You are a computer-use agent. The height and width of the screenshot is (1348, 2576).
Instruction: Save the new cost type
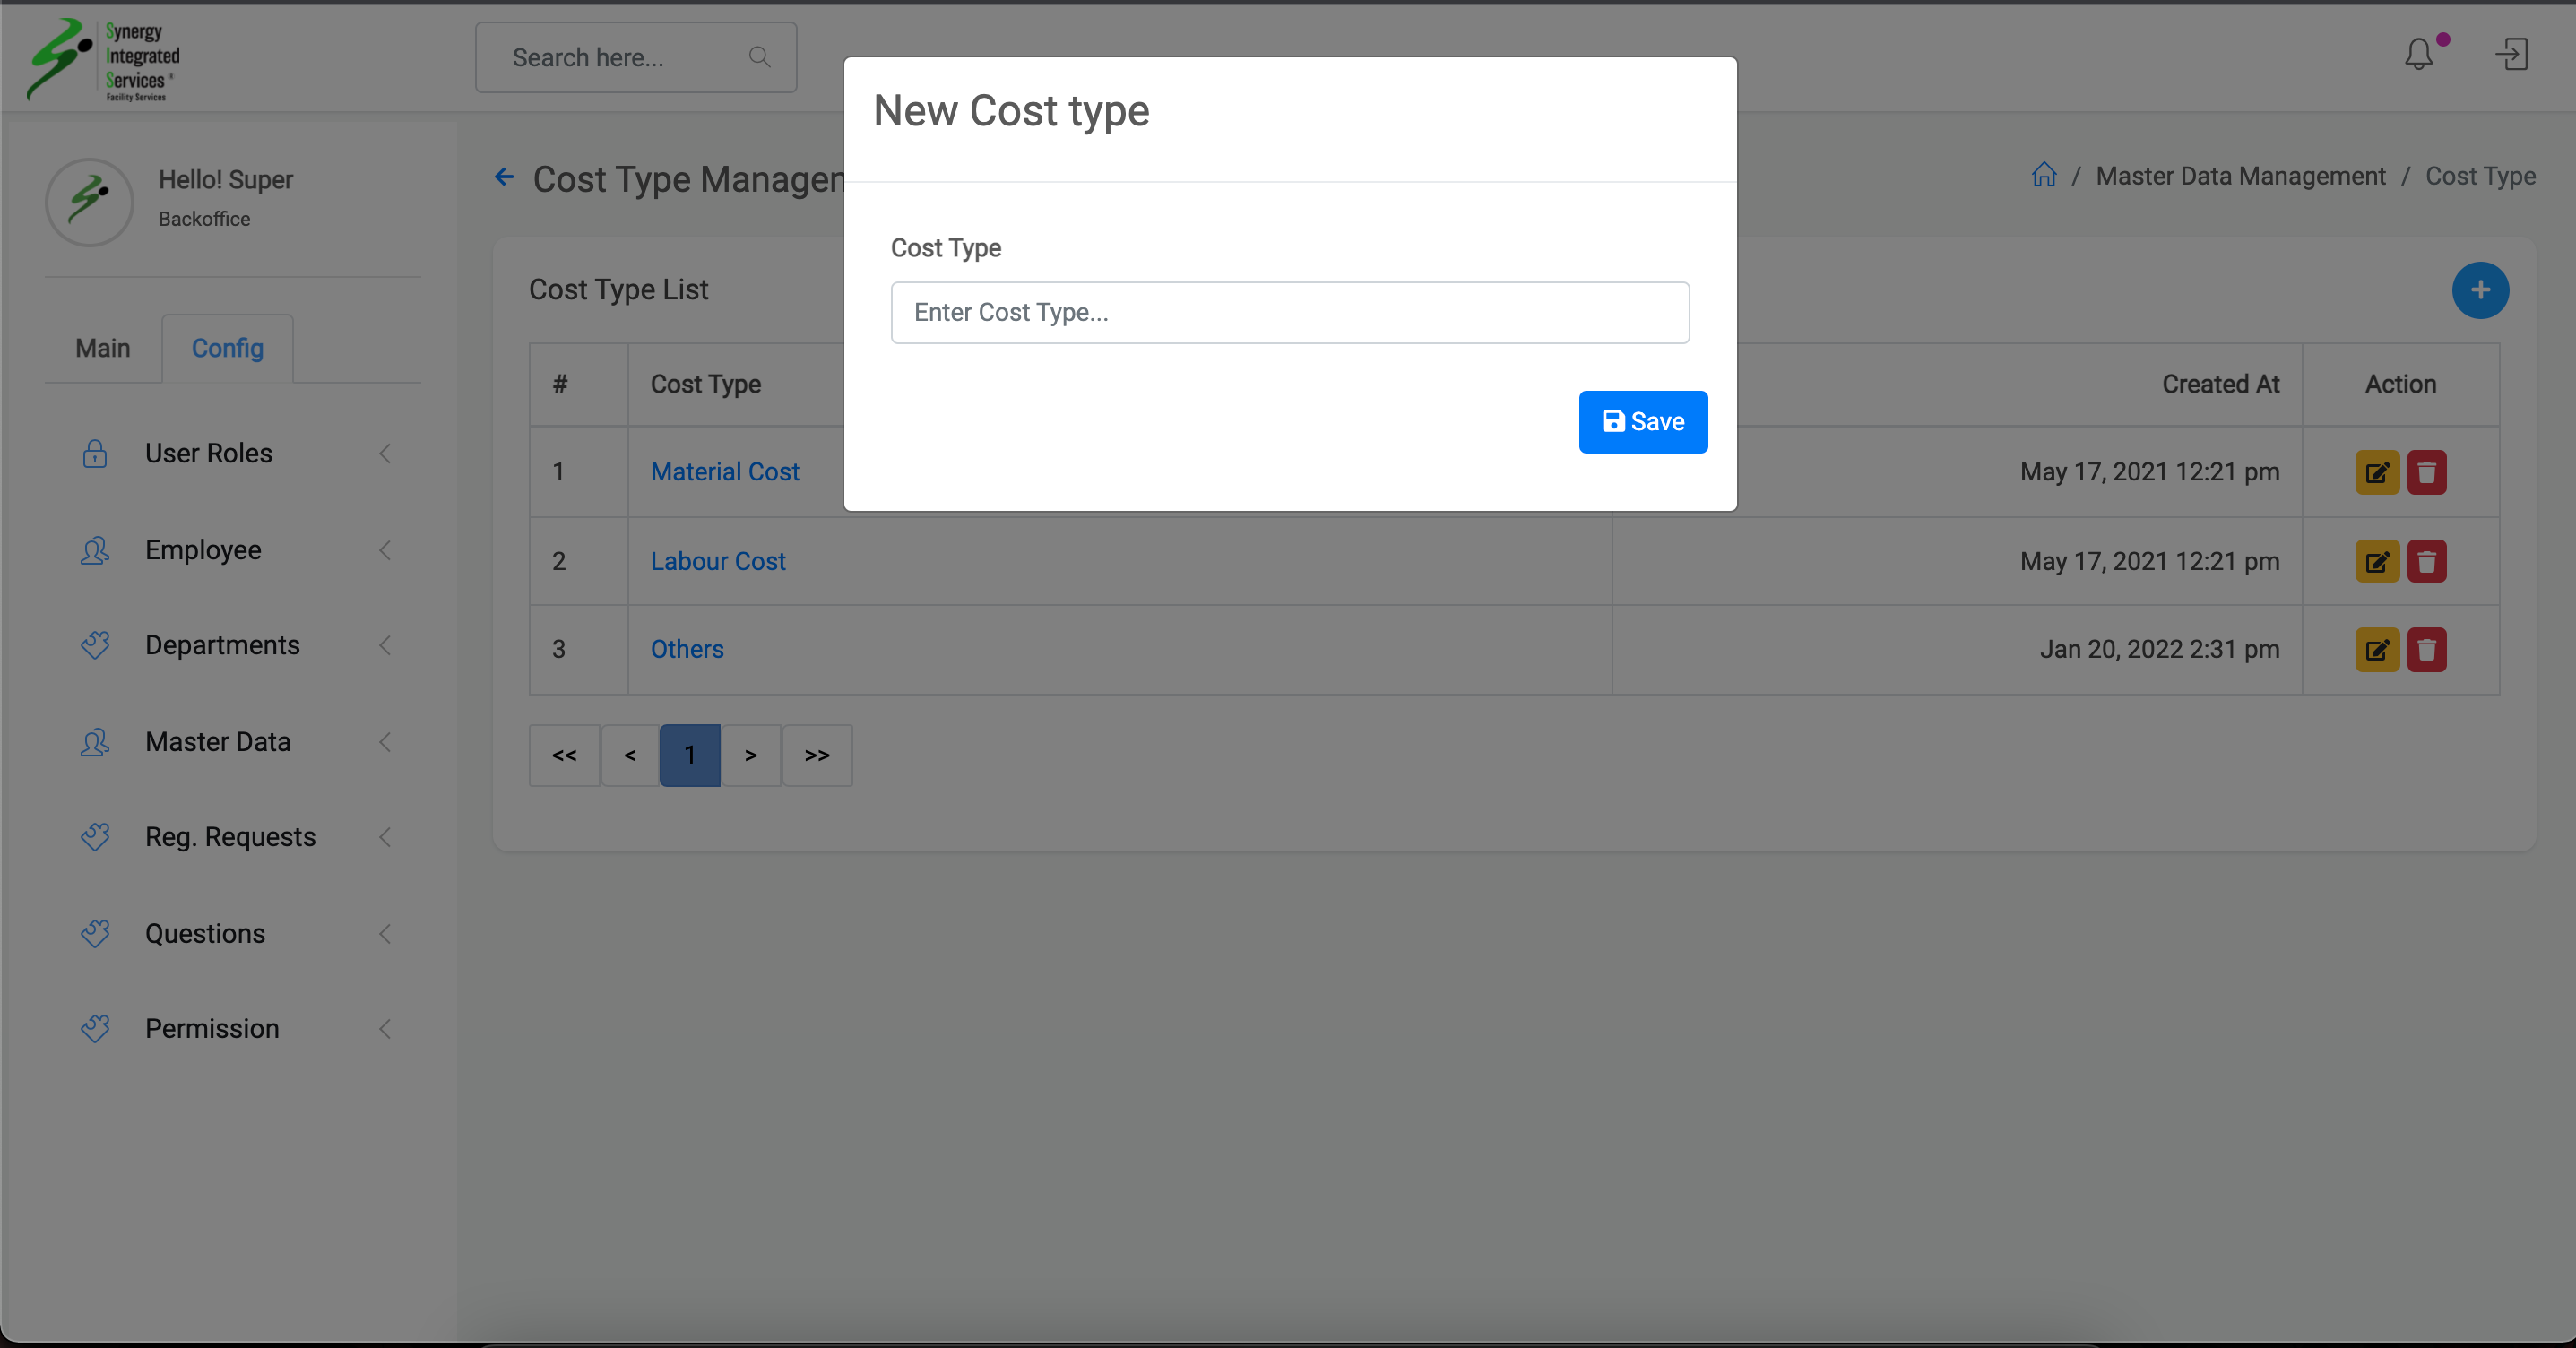pos(1642,422)
